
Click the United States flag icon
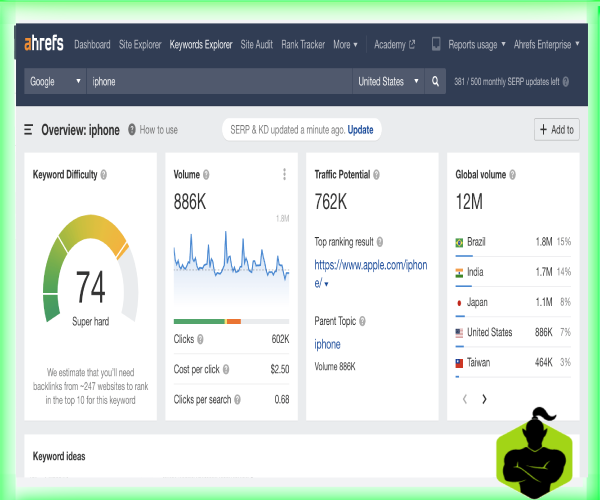point(459,333)
